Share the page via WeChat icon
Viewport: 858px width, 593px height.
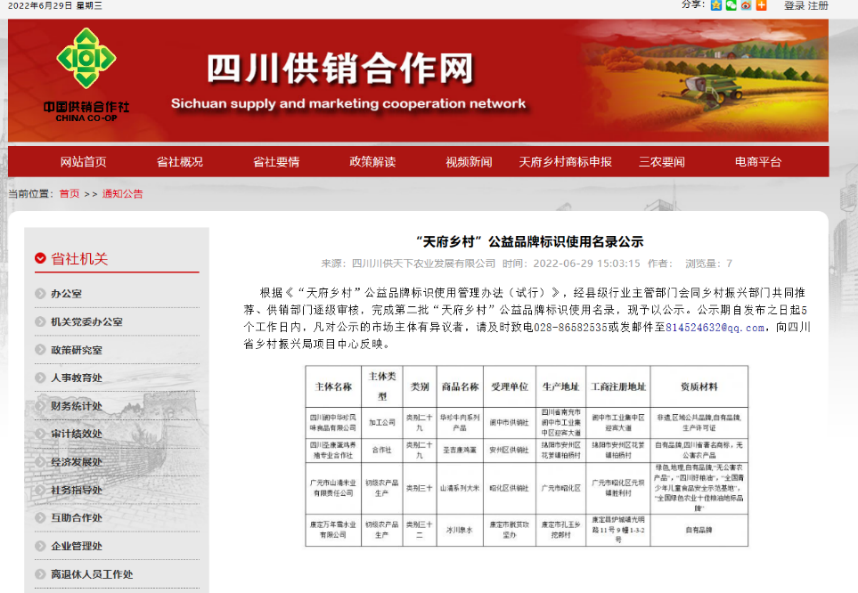(x=731, y=5)
